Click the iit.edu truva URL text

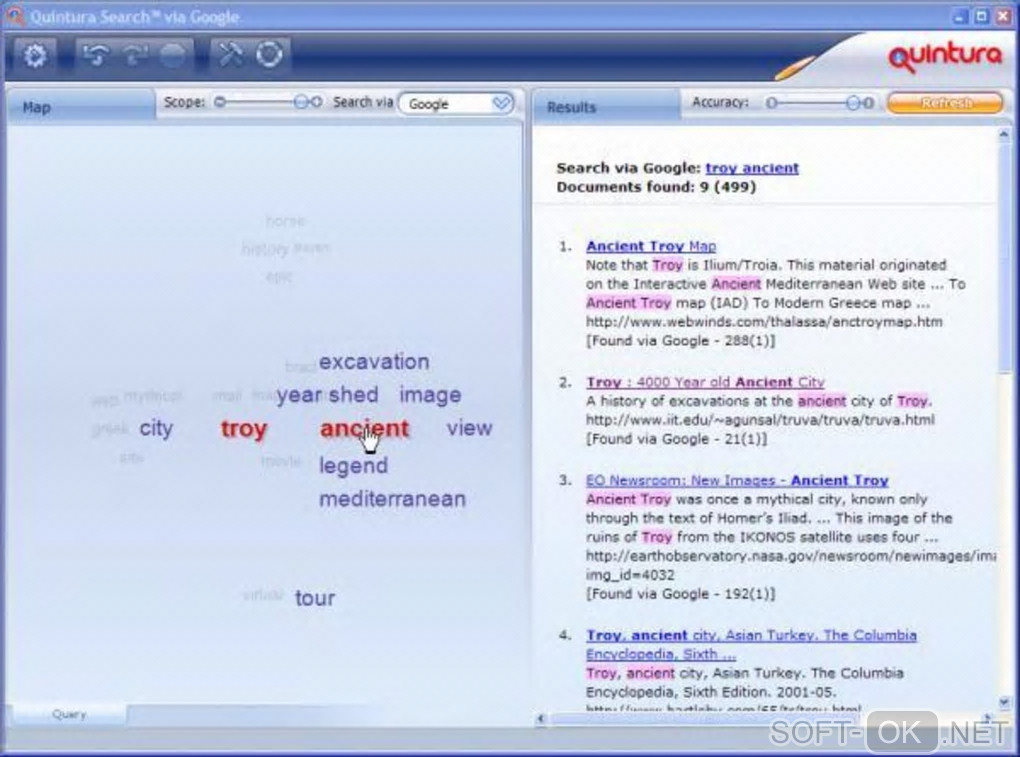(x=760, y=419)
